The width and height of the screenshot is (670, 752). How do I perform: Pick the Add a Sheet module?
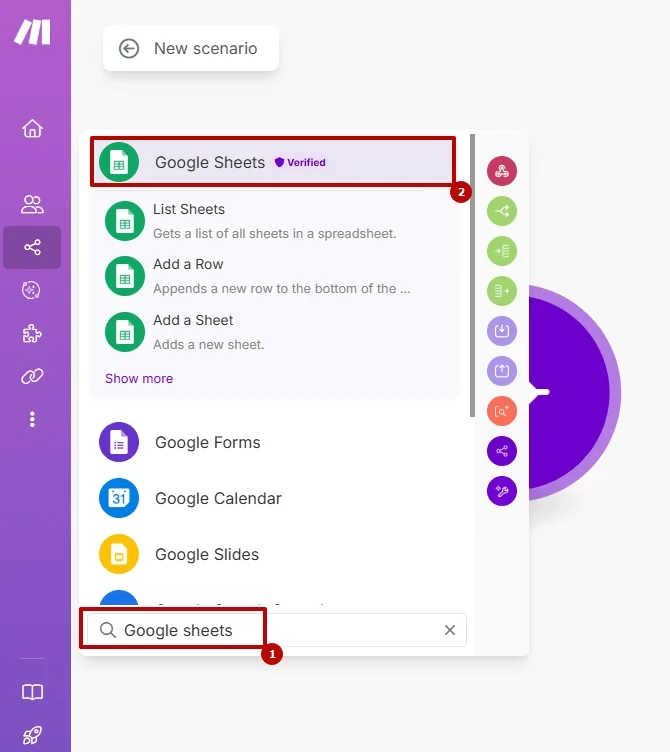(x=274, y=332)
